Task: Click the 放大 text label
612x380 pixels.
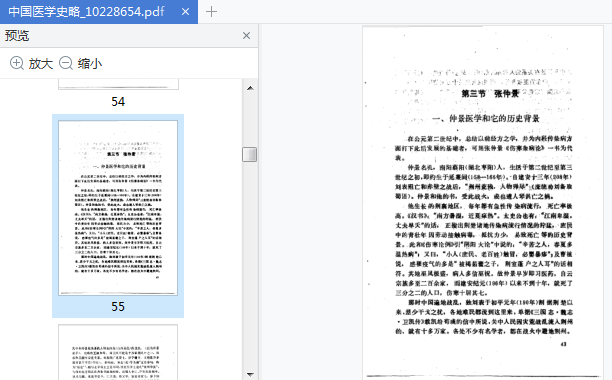Action: coord(41,64)
